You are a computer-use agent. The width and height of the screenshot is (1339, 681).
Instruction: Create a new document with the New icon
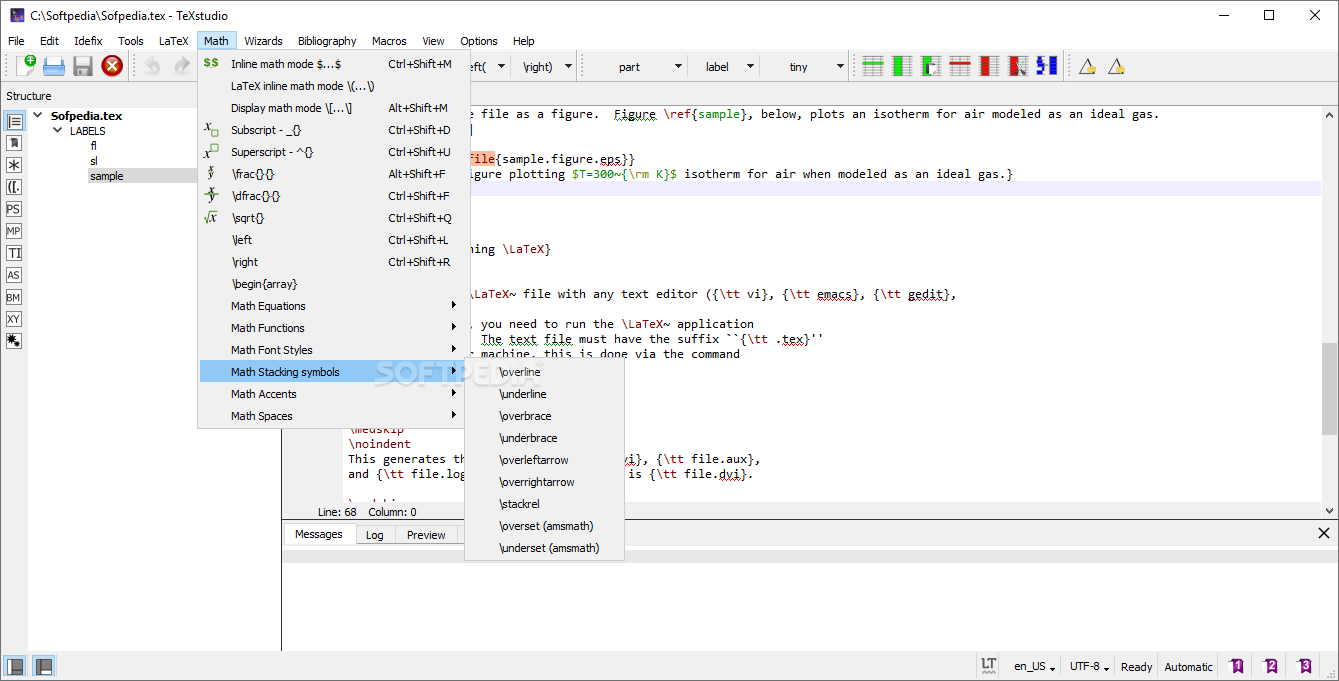[26, 66]
